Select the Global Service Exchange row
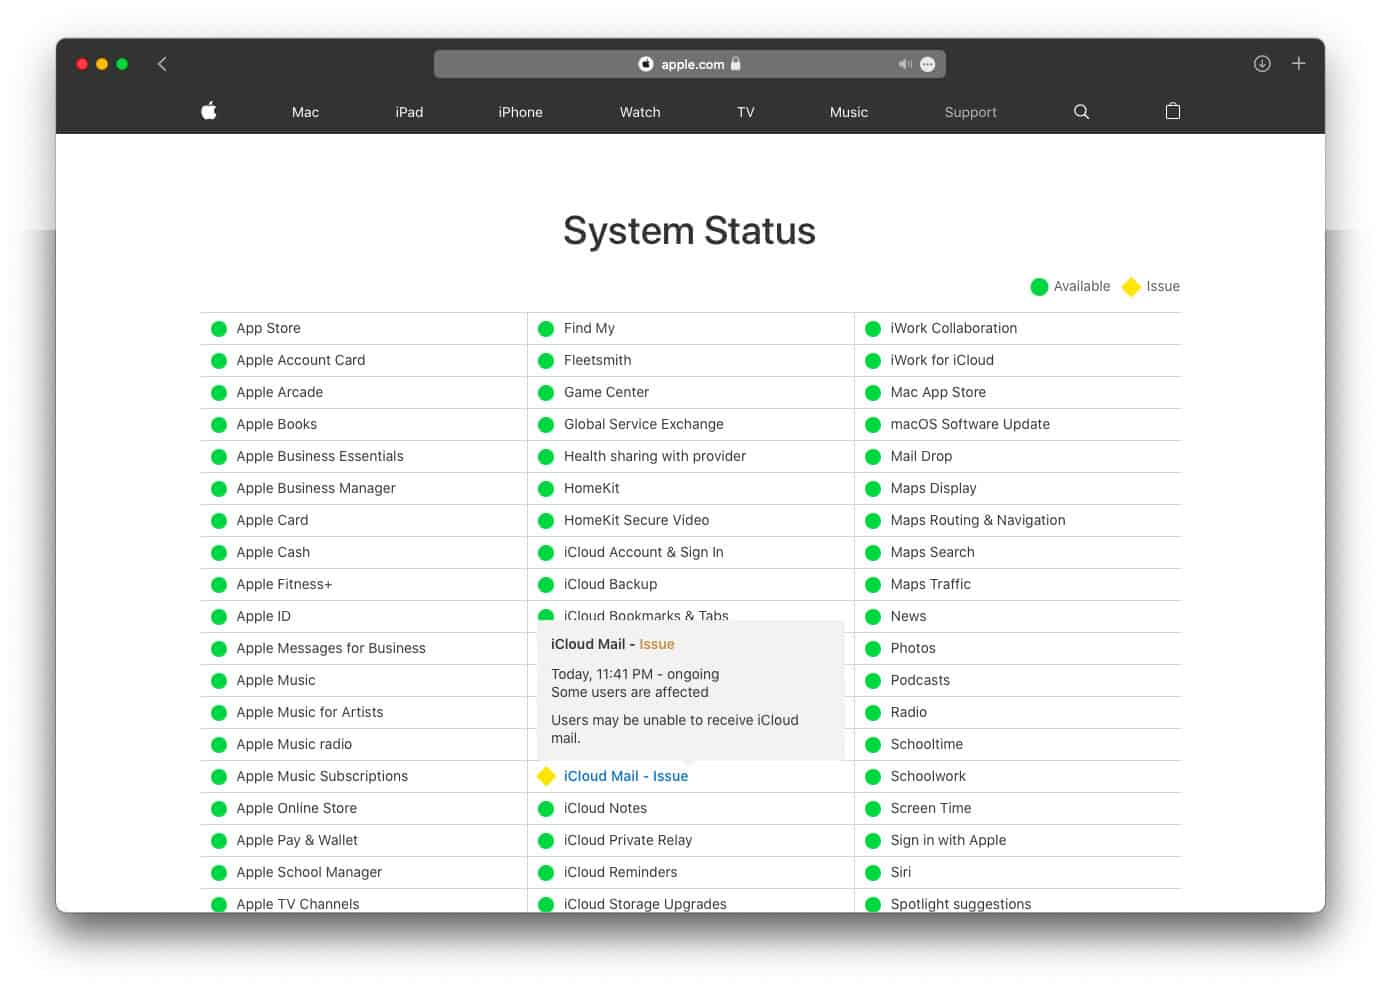The image size is (1381, 987). click(691, 424)
